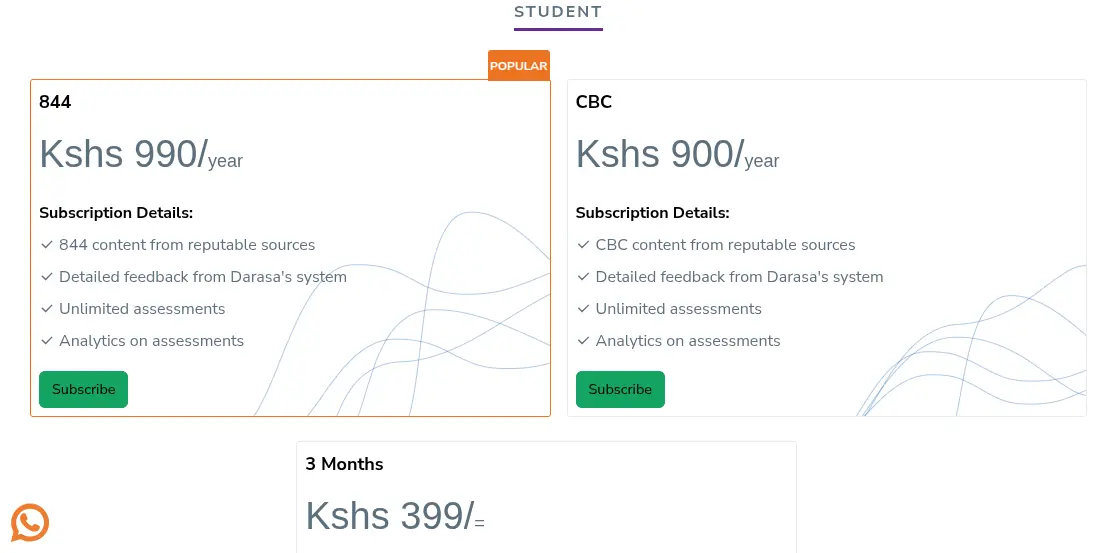The height and width of the screenshot is (553, 1112).
Task: Open the WhatsApp chat icon
Action: 30,522
